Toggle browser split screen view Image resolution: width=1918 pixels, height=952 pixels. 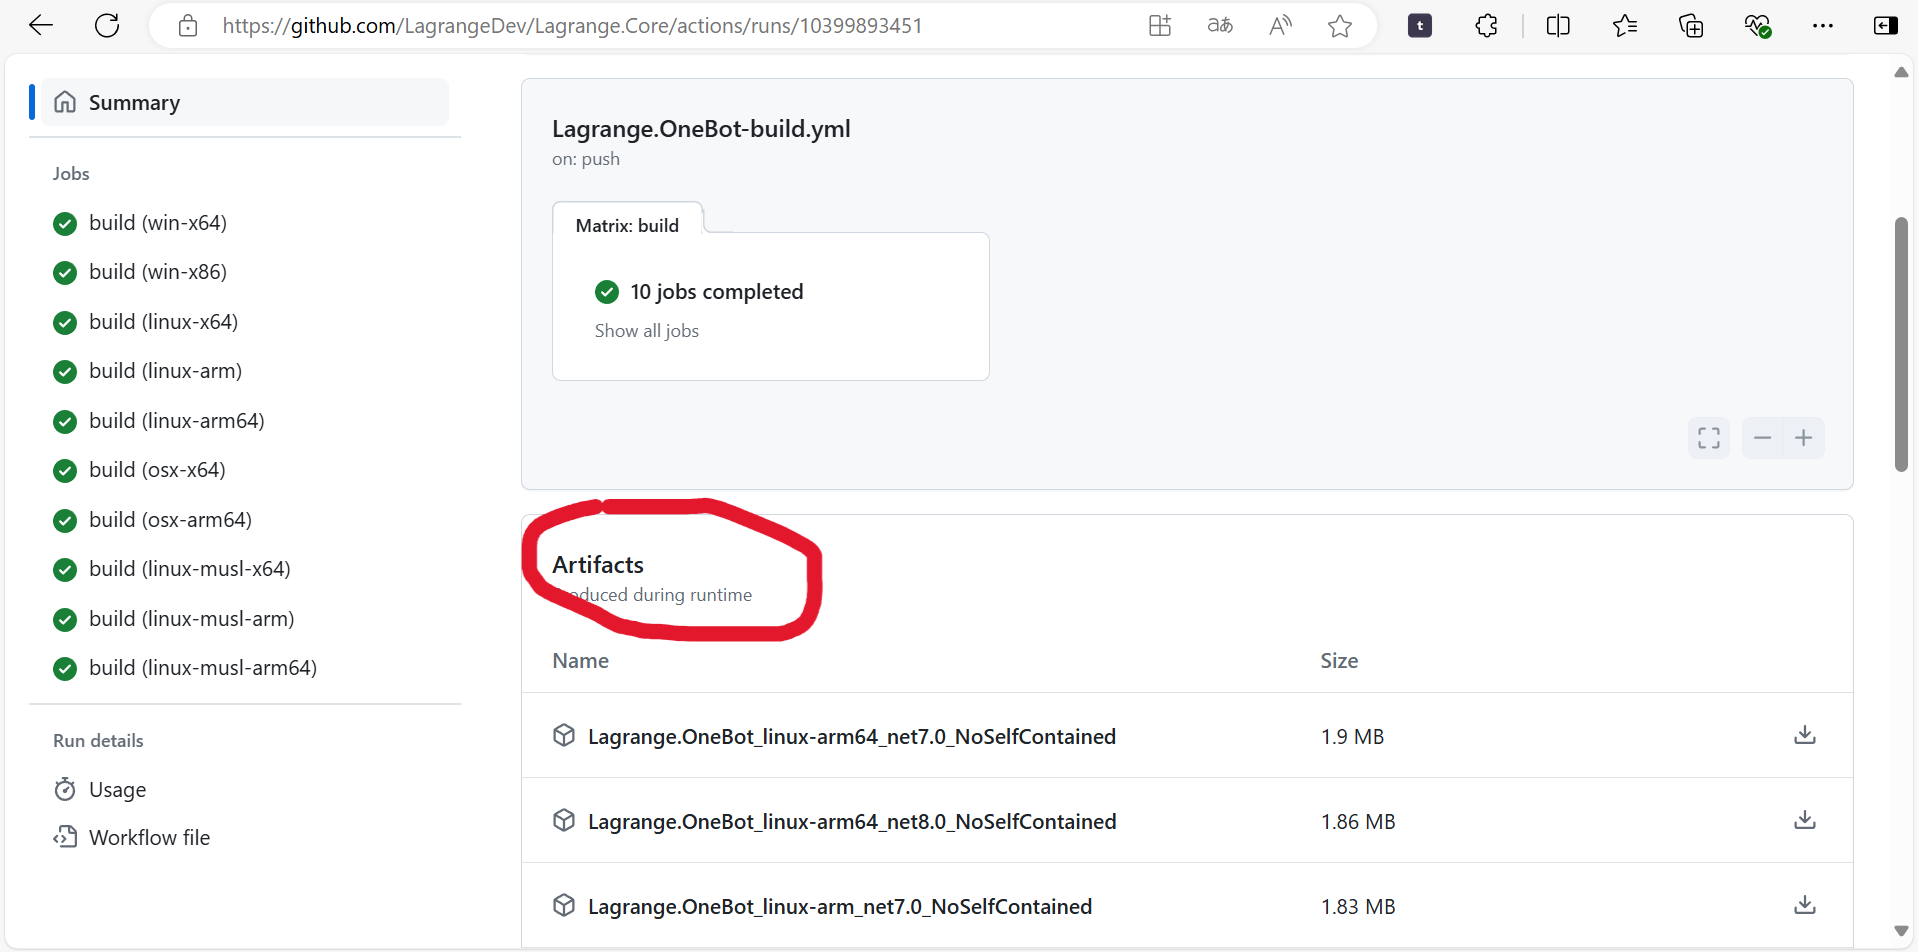[x=1557, y=26]
